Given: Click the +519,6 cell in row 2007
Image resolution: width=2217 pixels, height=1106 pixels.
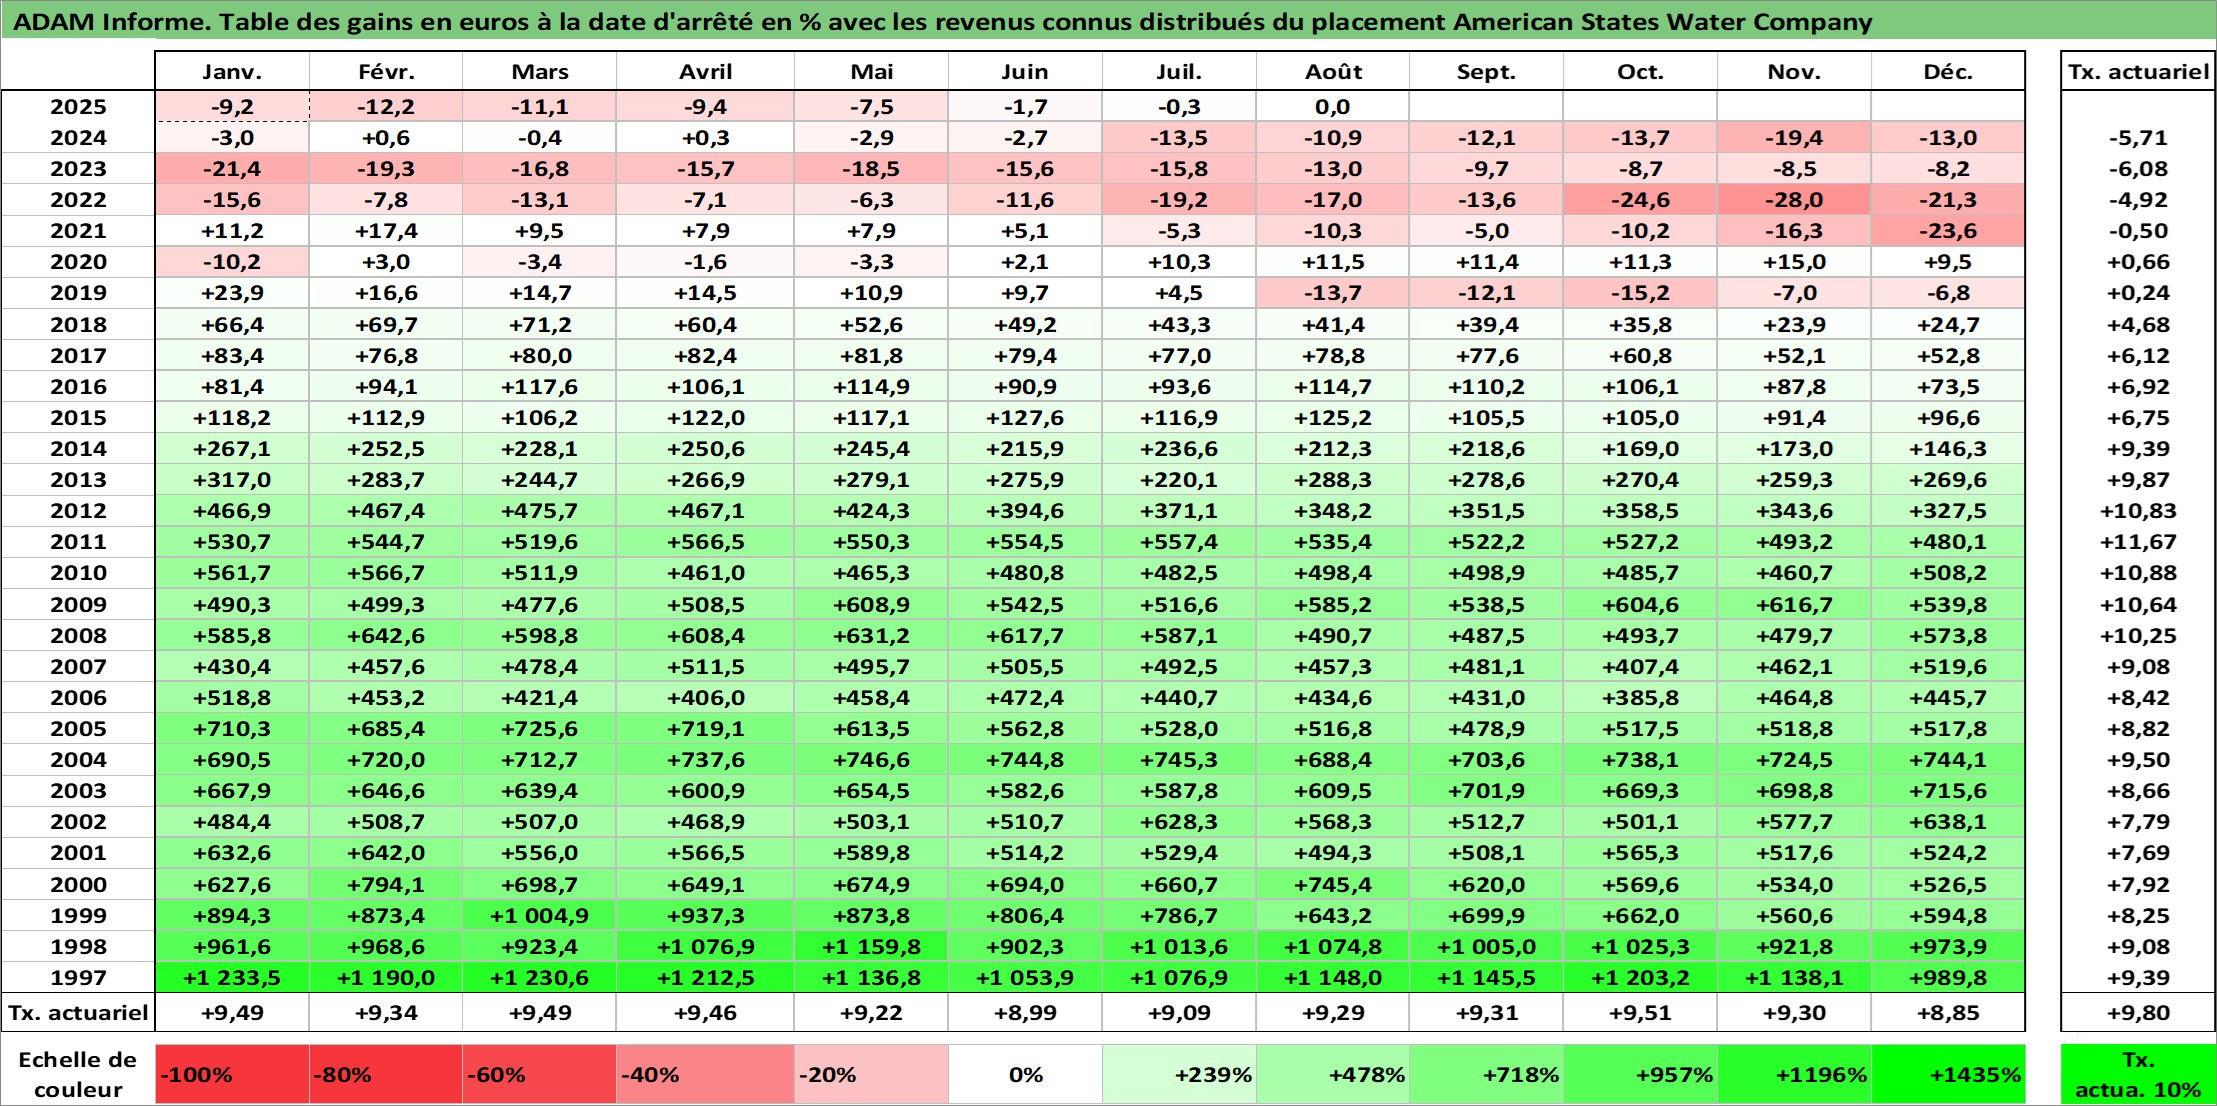Looking at the screenshot, I should 1948,667.
